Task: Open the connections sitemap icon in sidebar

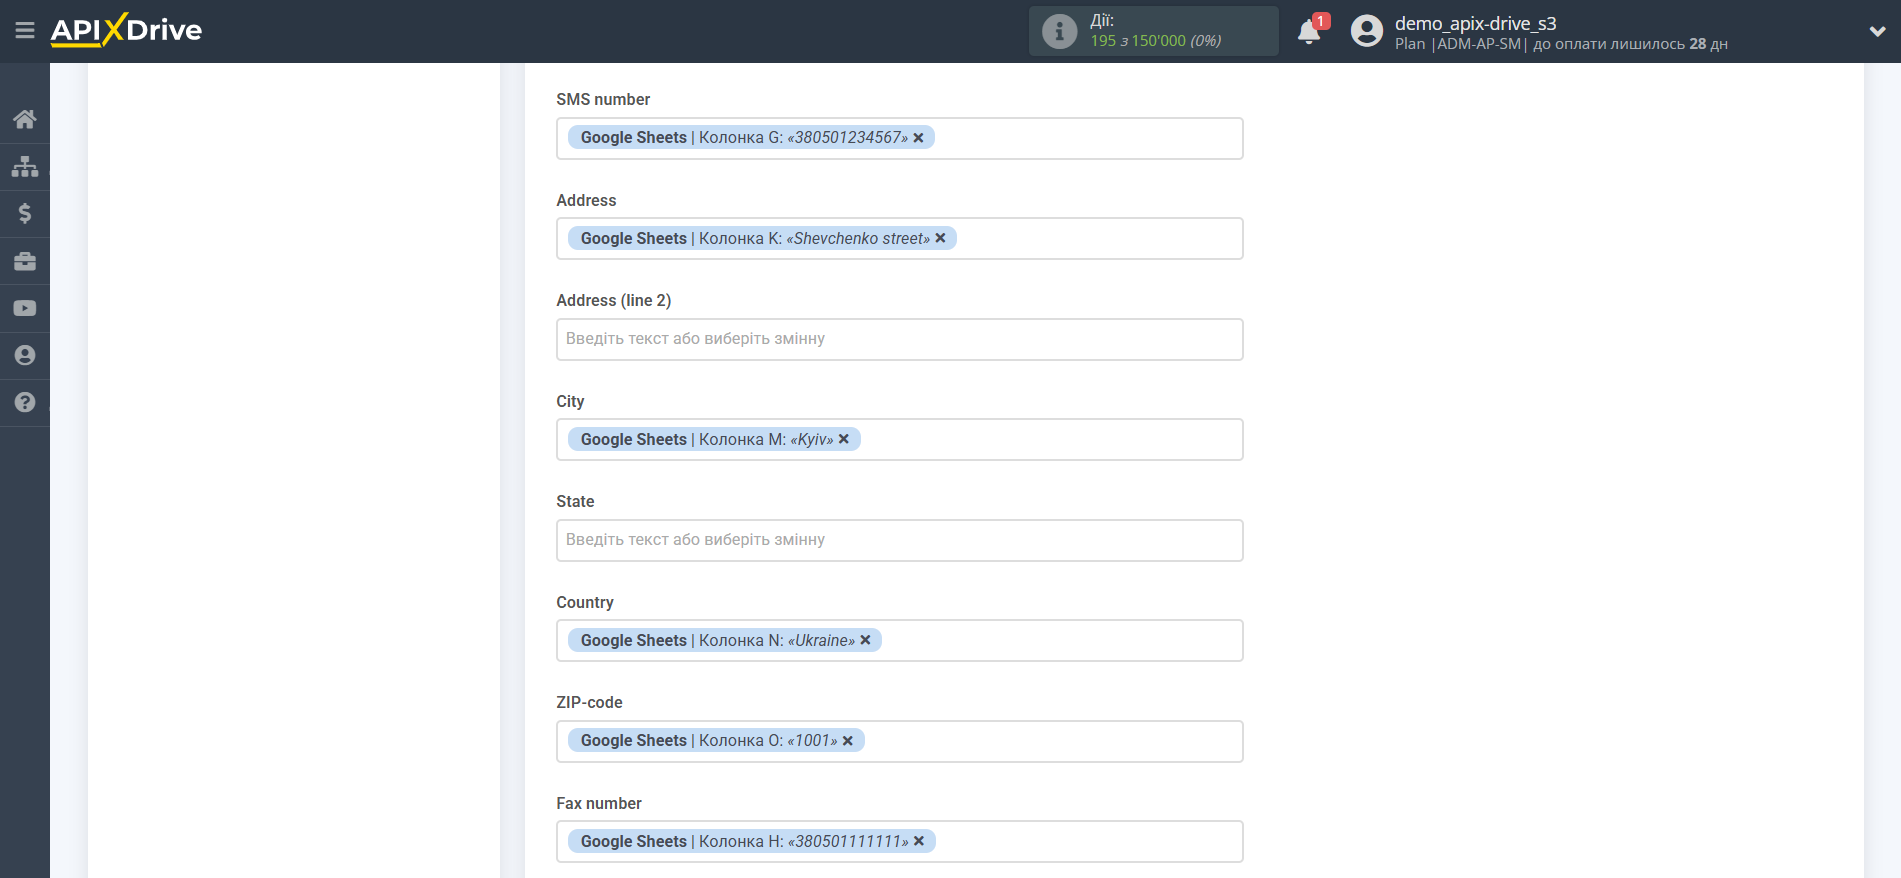Action: 25,166
